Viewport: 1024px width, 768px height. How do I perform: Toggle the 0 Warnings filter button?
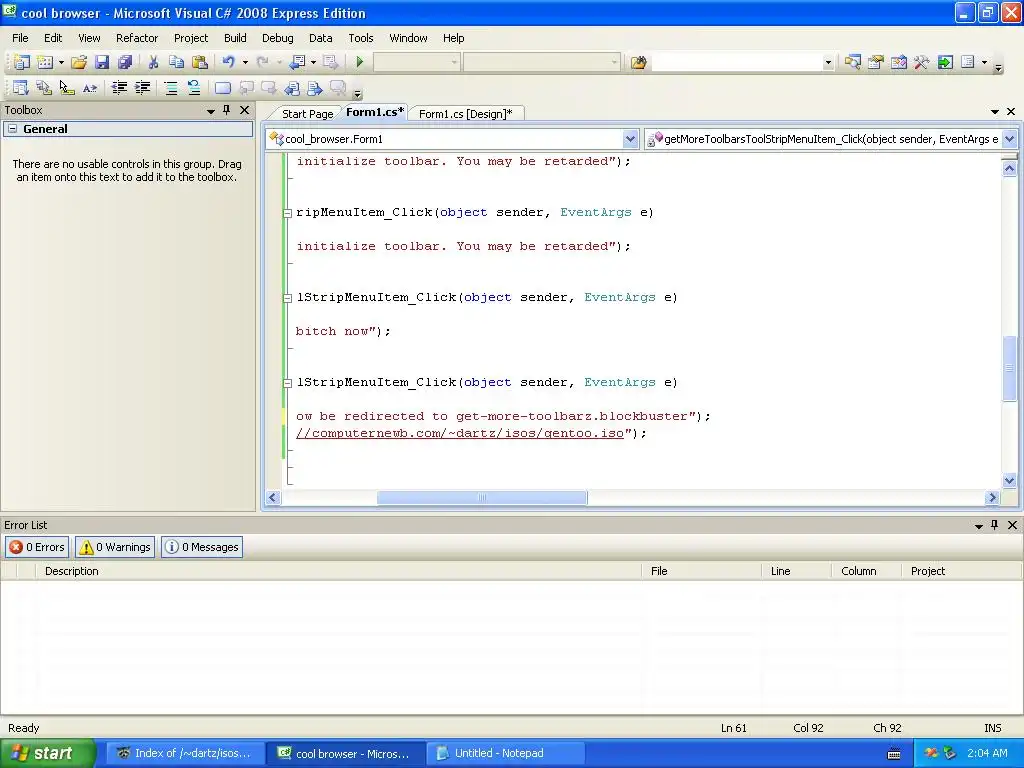click(x=115, y=547)
